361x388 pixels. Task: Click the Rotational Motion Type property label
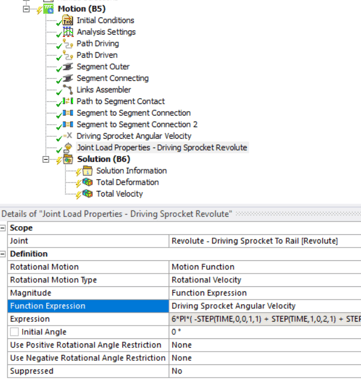pyautogui.click(x=88, y=280)
